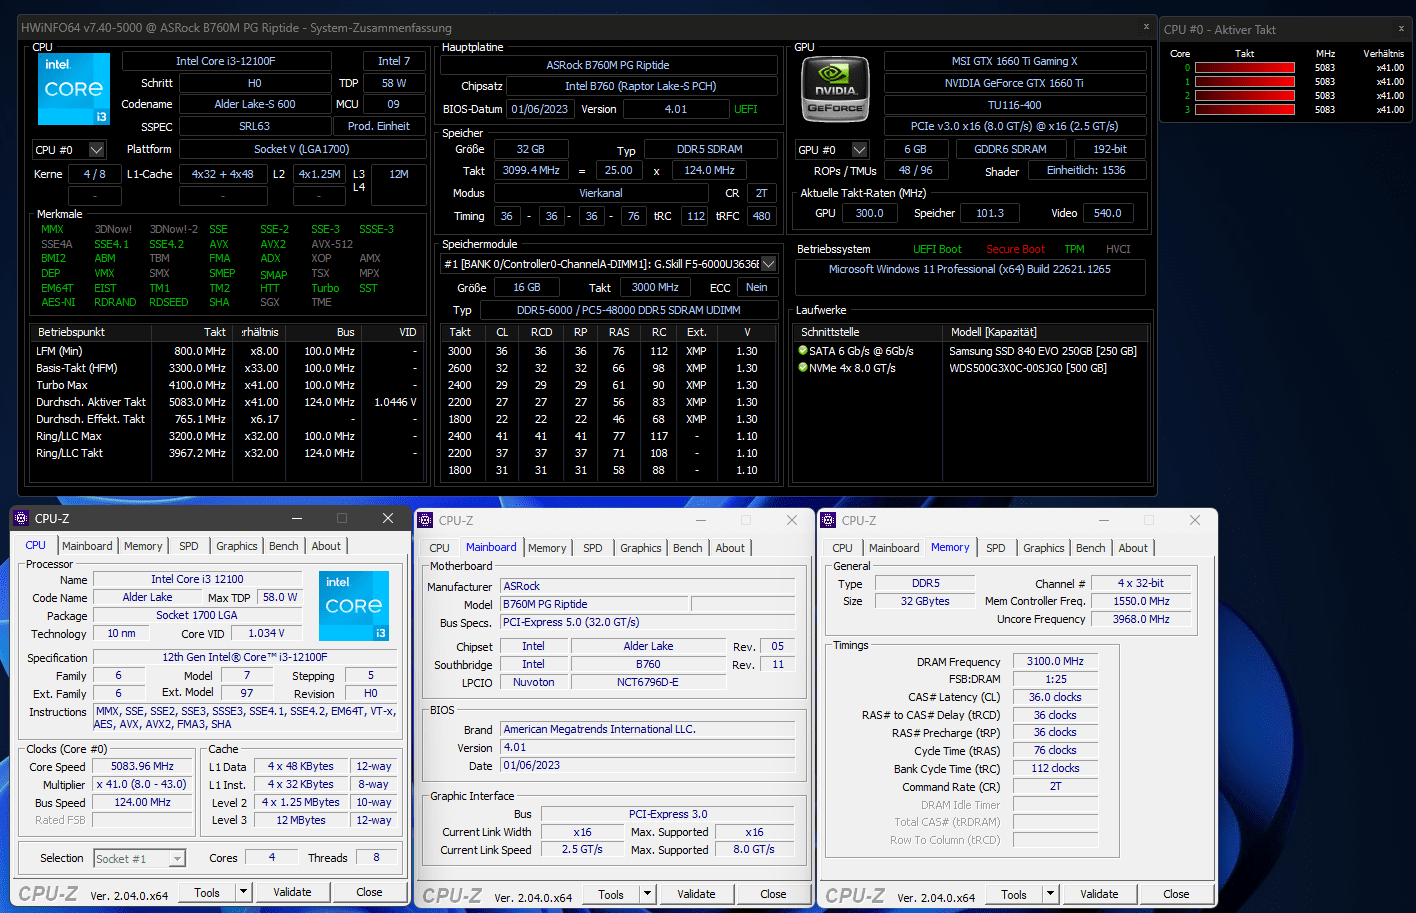Click the 'UEFI Boot' label

(937, 249)
